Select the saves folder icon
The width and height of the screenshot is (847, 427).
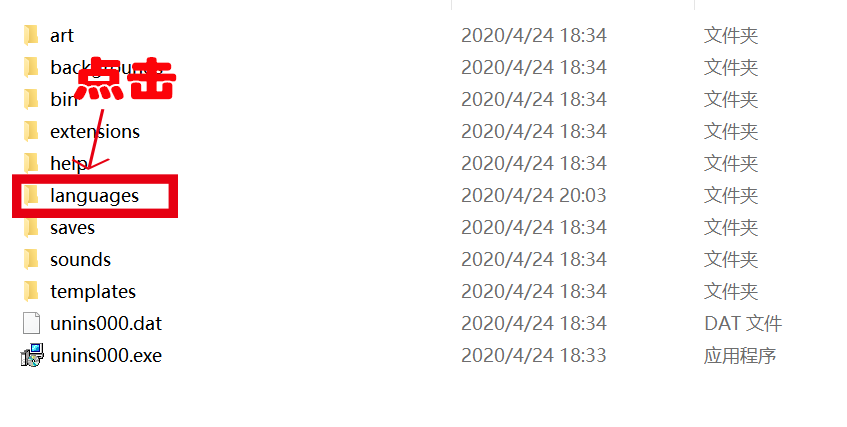tap(31, 227)
